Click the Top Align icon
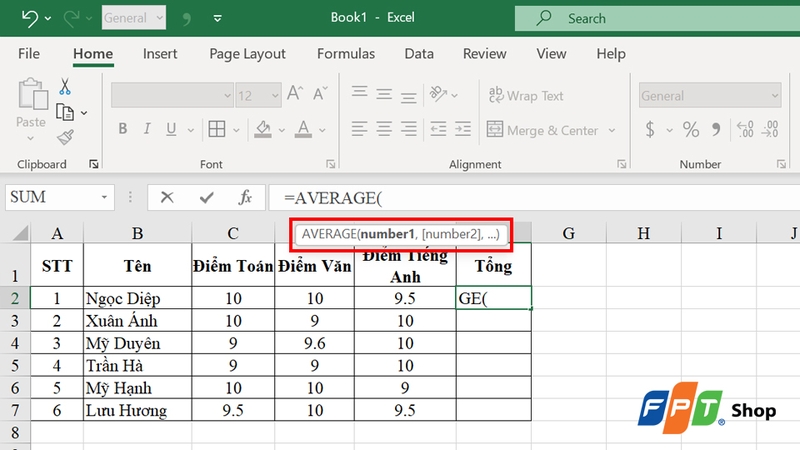The width and height of the screenshot is (800, 450). tap(360, 93)
